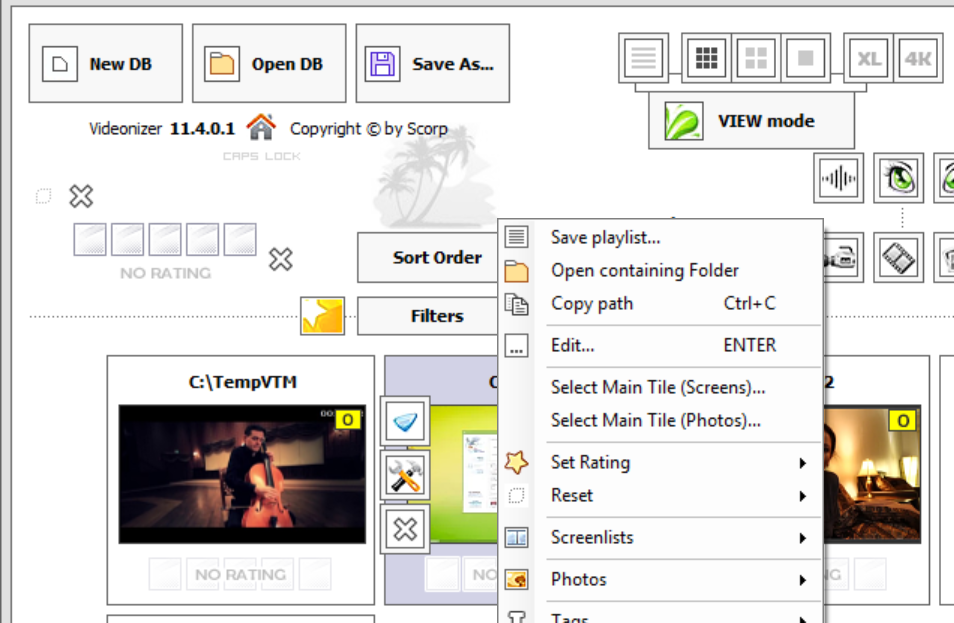Open the cello player video thumbnail
This screenshot has width=954, height=623.
click(x=240, y=474)
